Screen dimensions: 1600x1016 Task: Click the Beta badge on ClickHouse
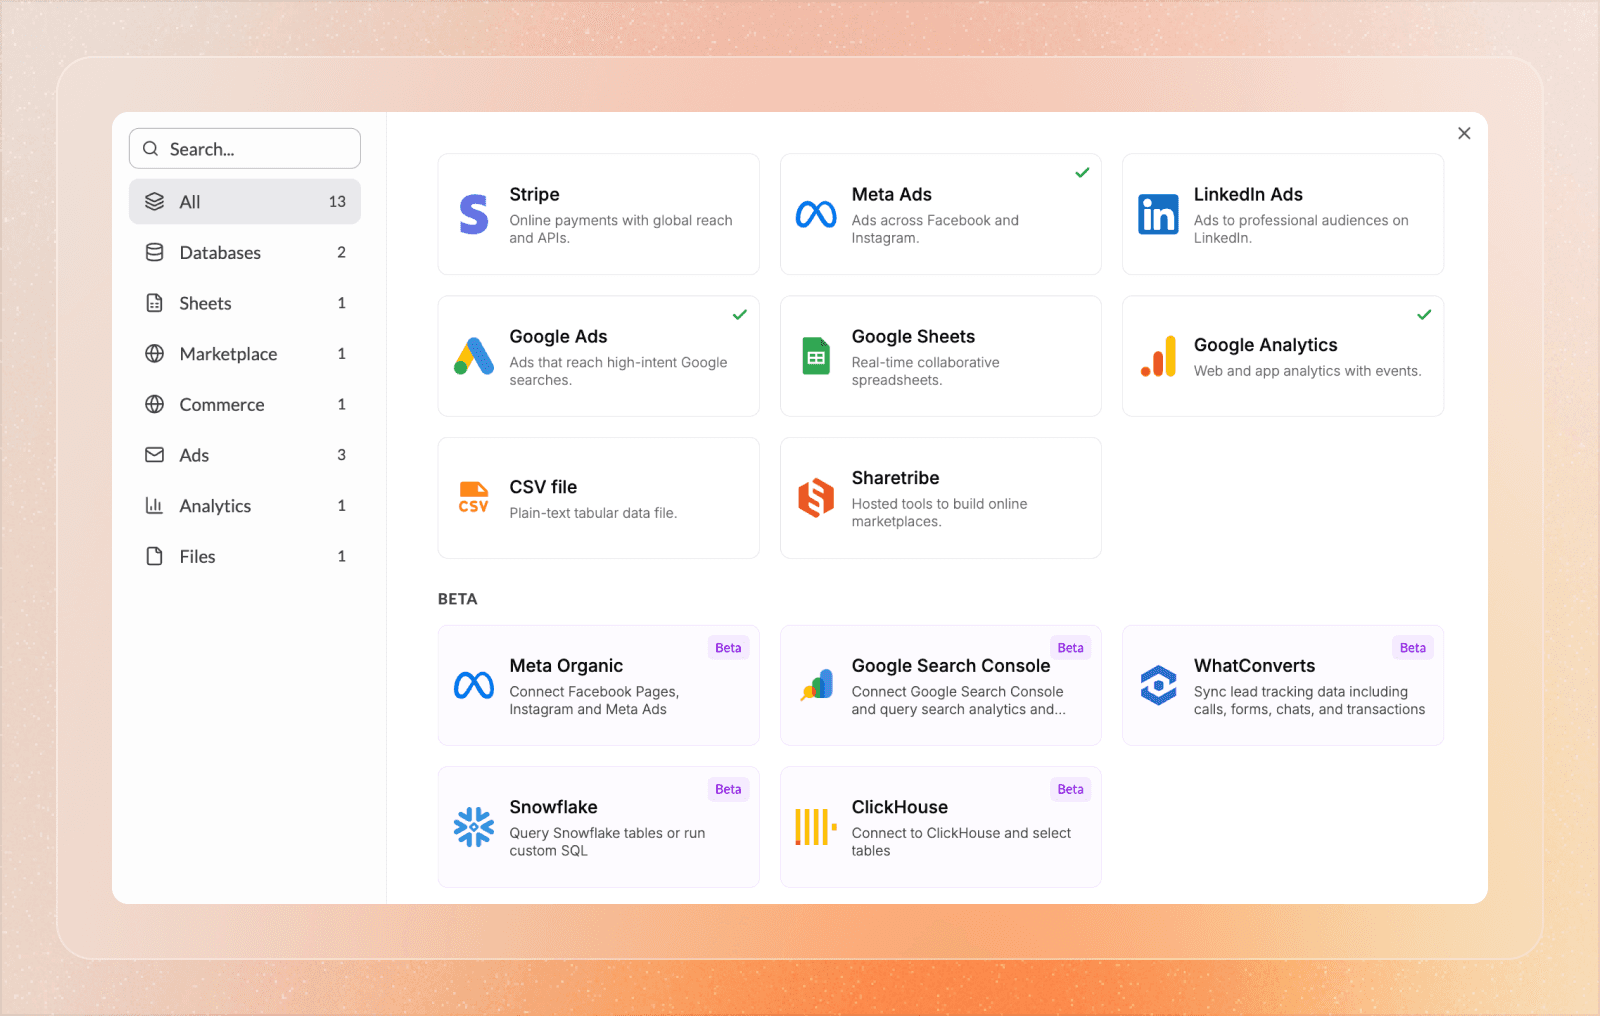1070,789
